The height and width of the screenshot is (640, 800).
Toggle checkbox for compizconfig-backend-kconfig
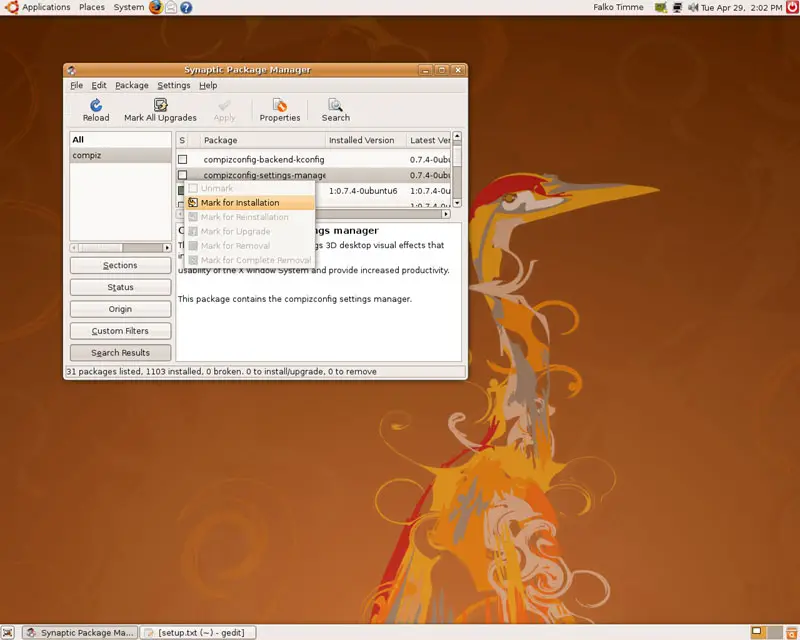pos(183,160)
